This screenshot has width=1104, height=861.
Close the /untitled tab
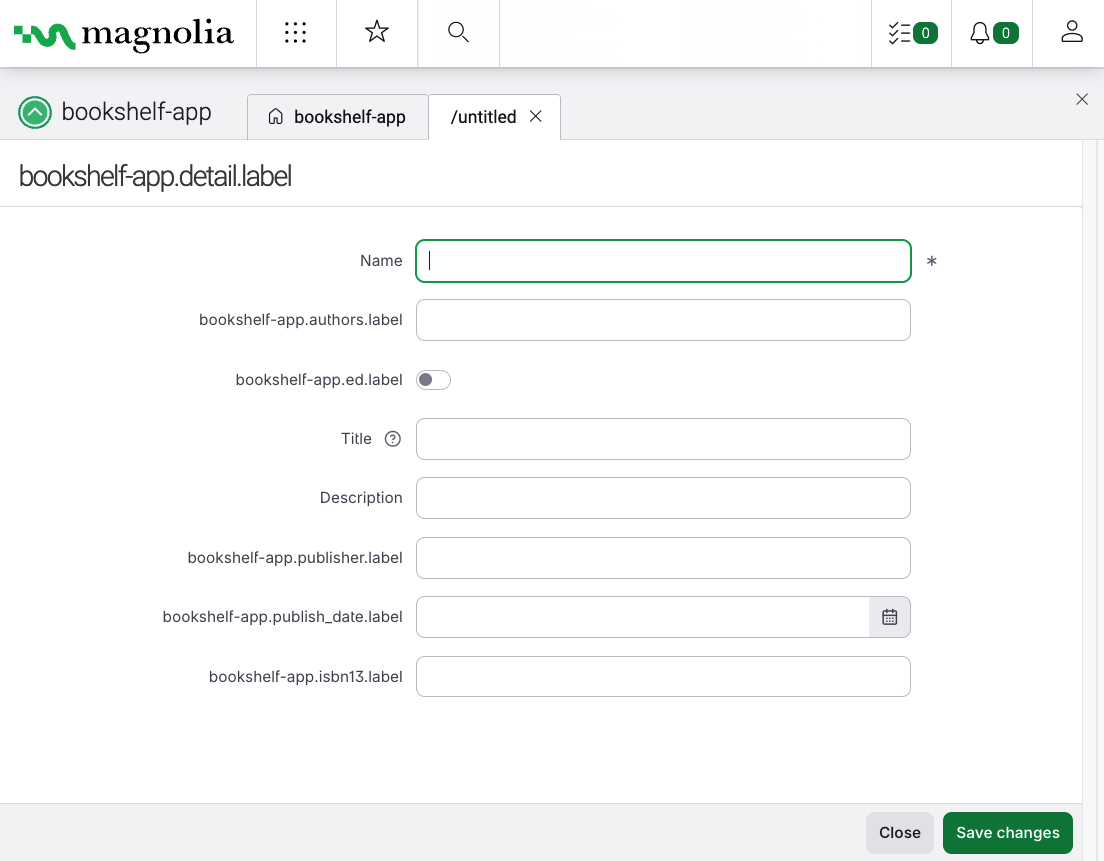click(536, 117)
